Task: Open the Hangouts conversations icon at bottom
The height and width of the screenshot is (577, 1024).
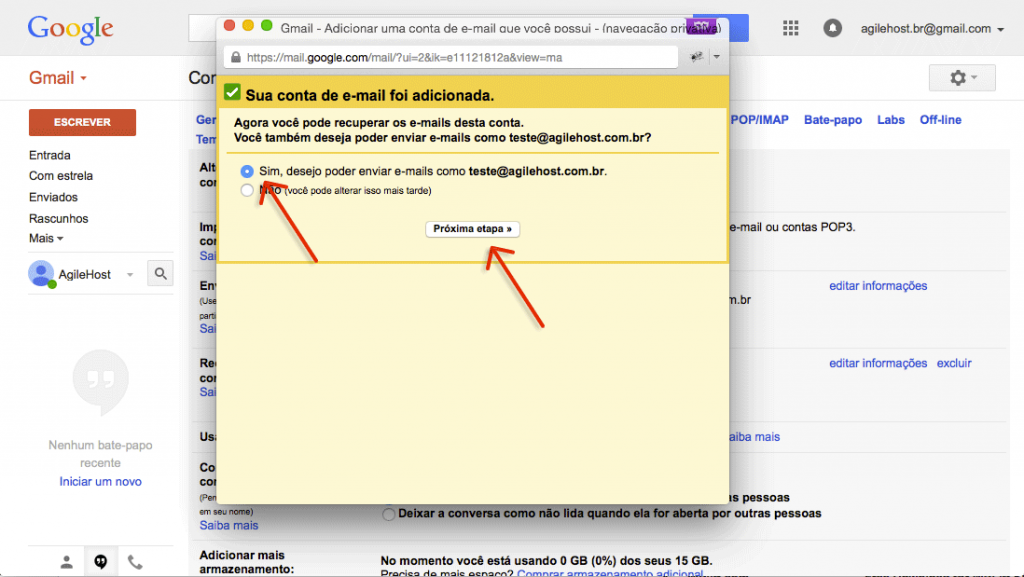Action: (x=101, y=562)
